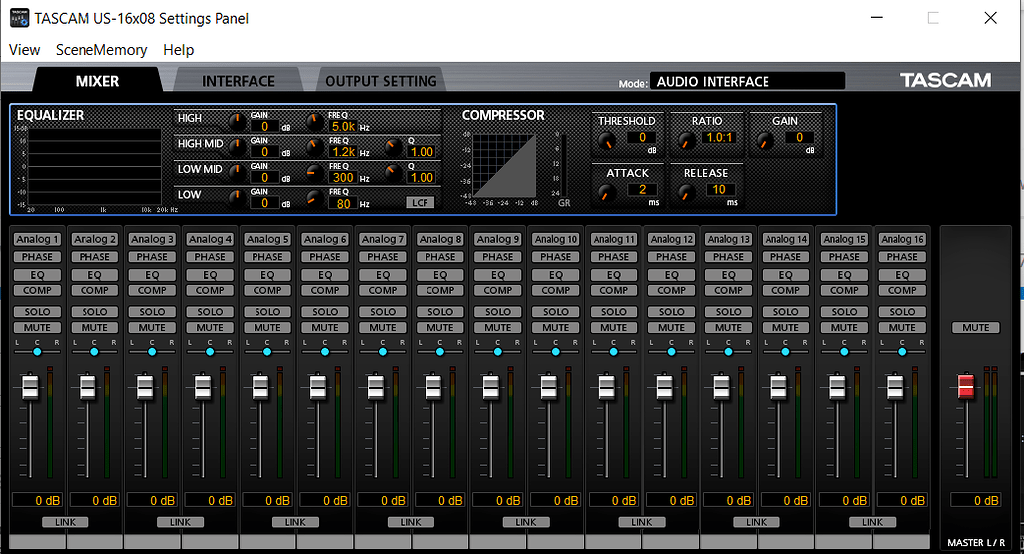Click the Analog 11 volume fader
The height and width of the screenshot is (554, 1024).
point(606,387)
